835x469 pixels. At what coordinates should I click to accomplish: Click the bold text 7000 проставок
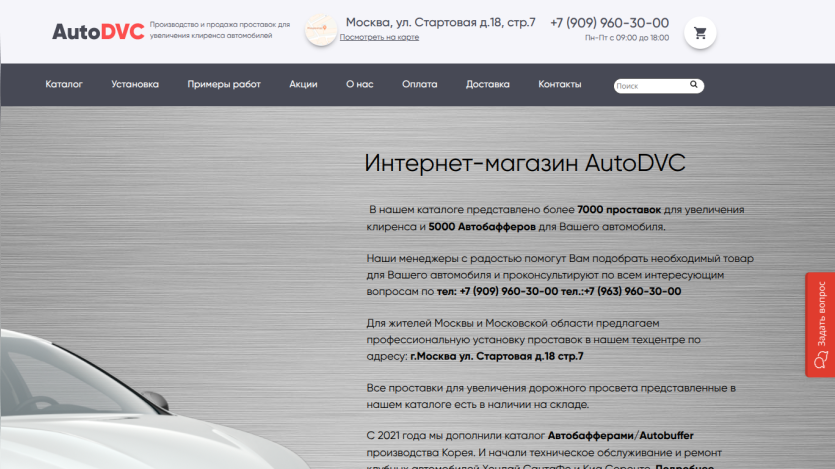tap(619, 210)
